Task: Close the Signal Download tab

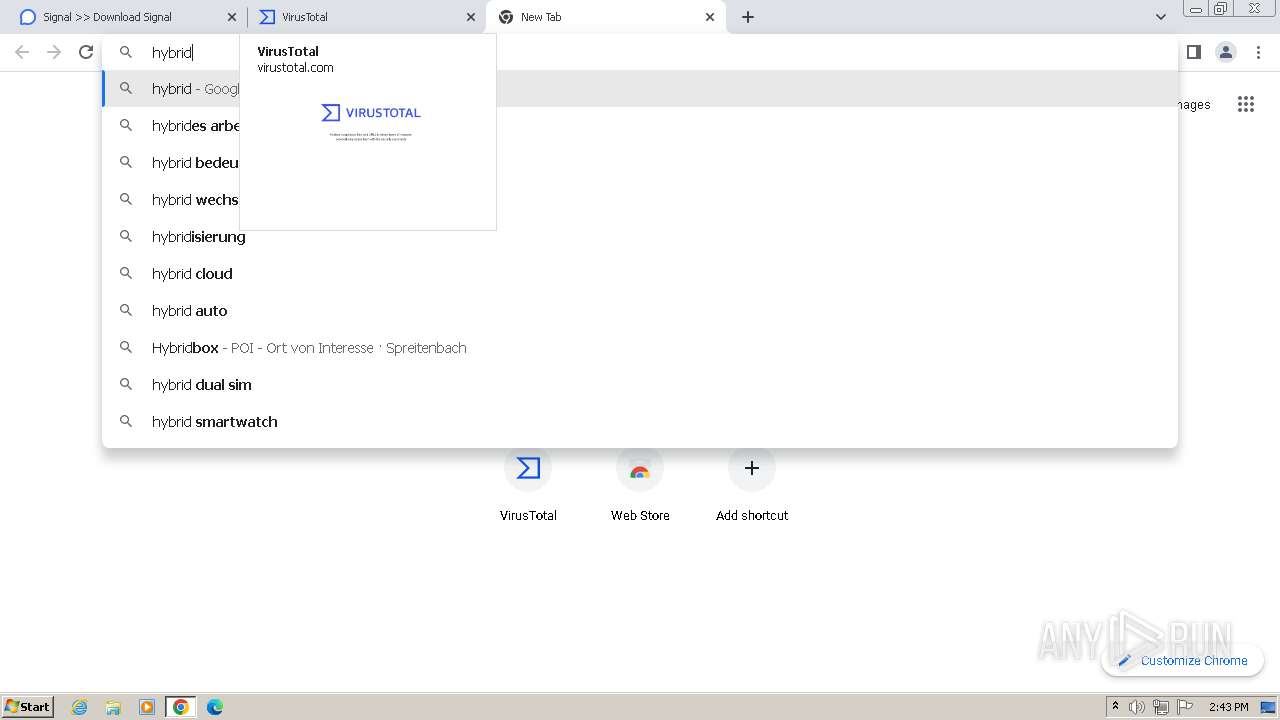Action: click(232, 17)
